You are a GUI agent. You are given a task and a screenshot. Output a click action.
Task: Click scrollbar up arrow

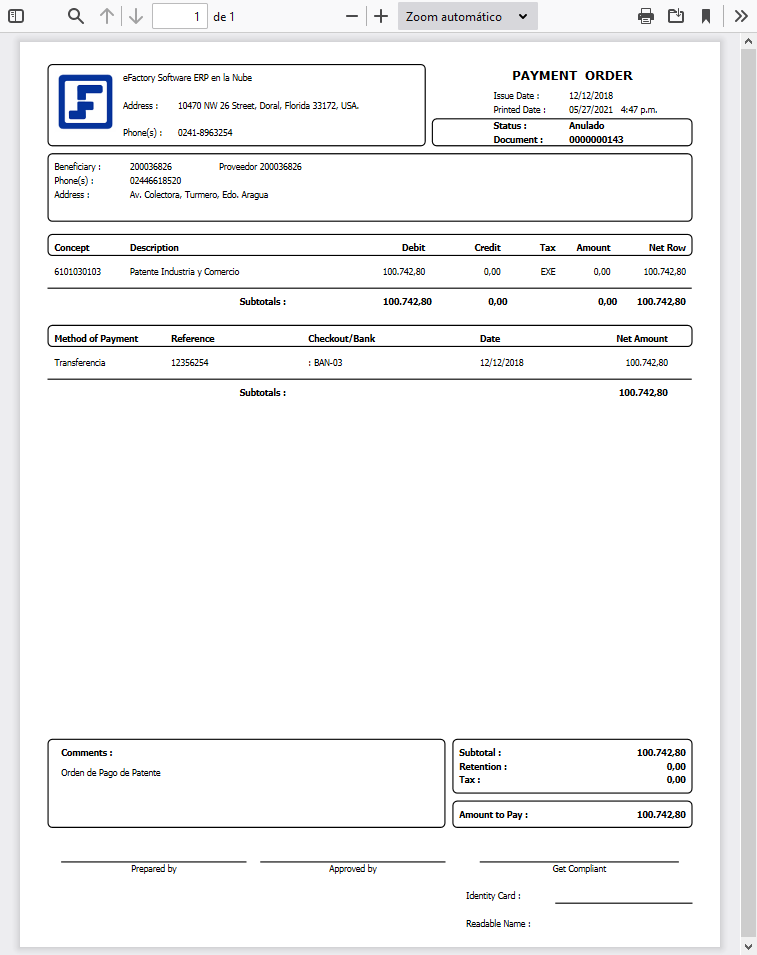click(748, 41)
